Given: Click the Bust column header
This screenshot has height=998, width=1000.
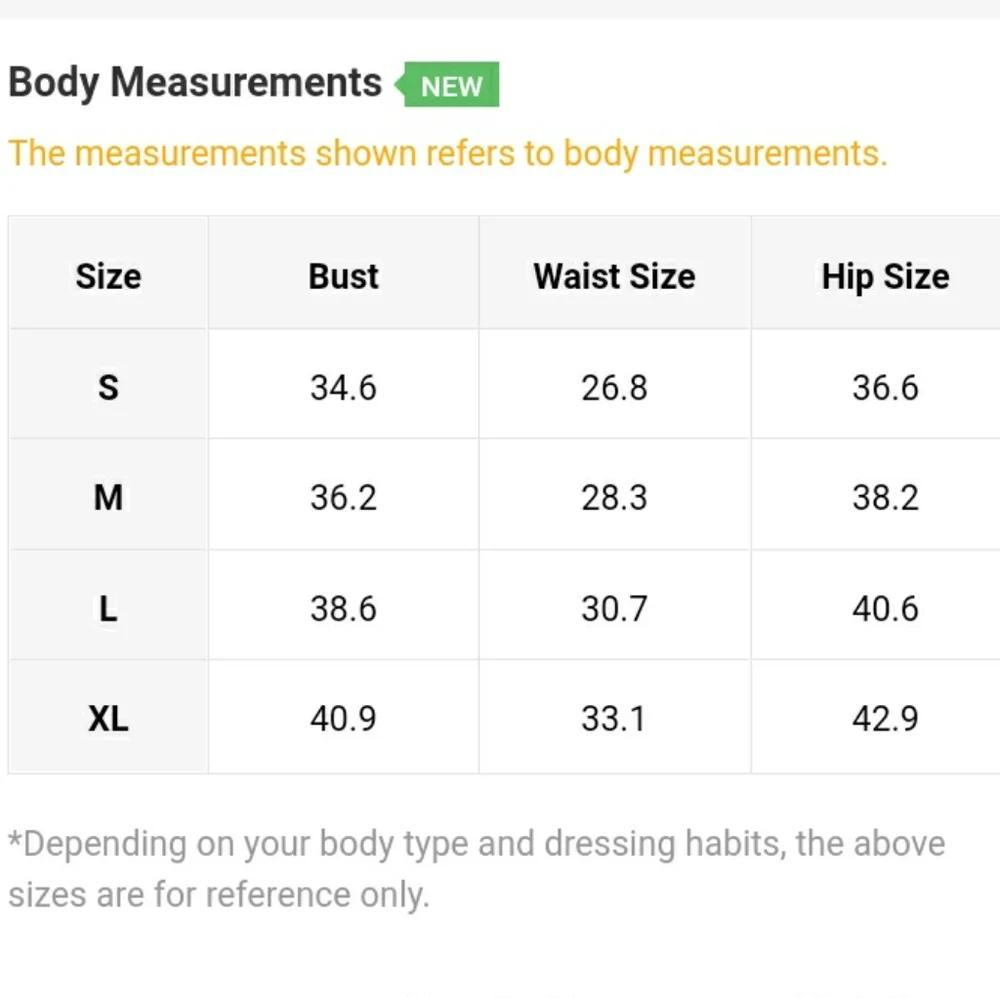Looking at the screenshot, I should 344,276.
